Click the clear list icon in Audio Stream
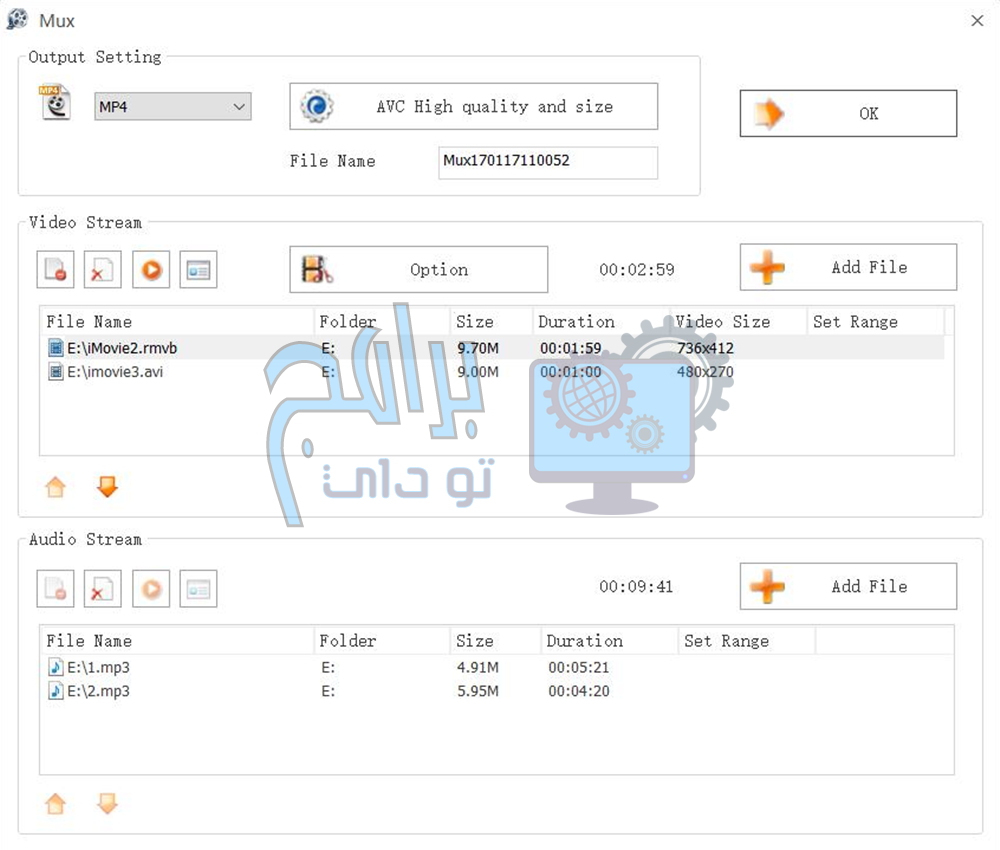The height and width of the screenshot is (850, 1000). [102, 589]
